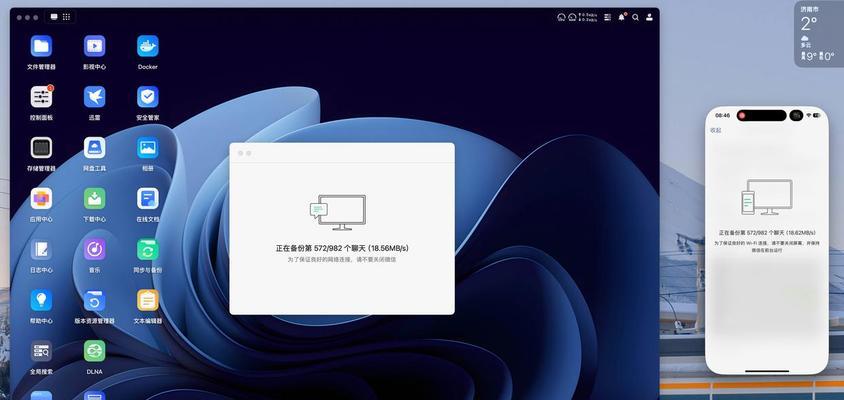Close the backup progress dialog window
This screenshot has height=400, width=844.
(x=241, y=153)
